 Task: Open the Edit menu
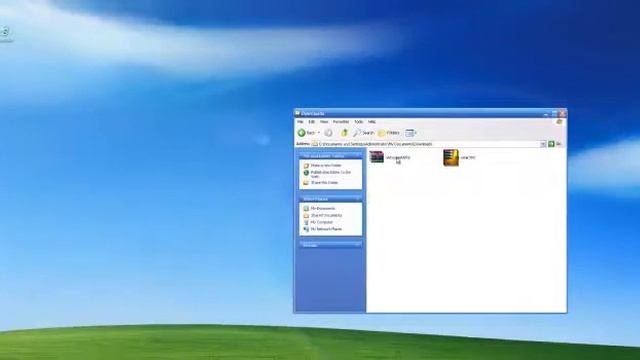(x=311, y=122)
